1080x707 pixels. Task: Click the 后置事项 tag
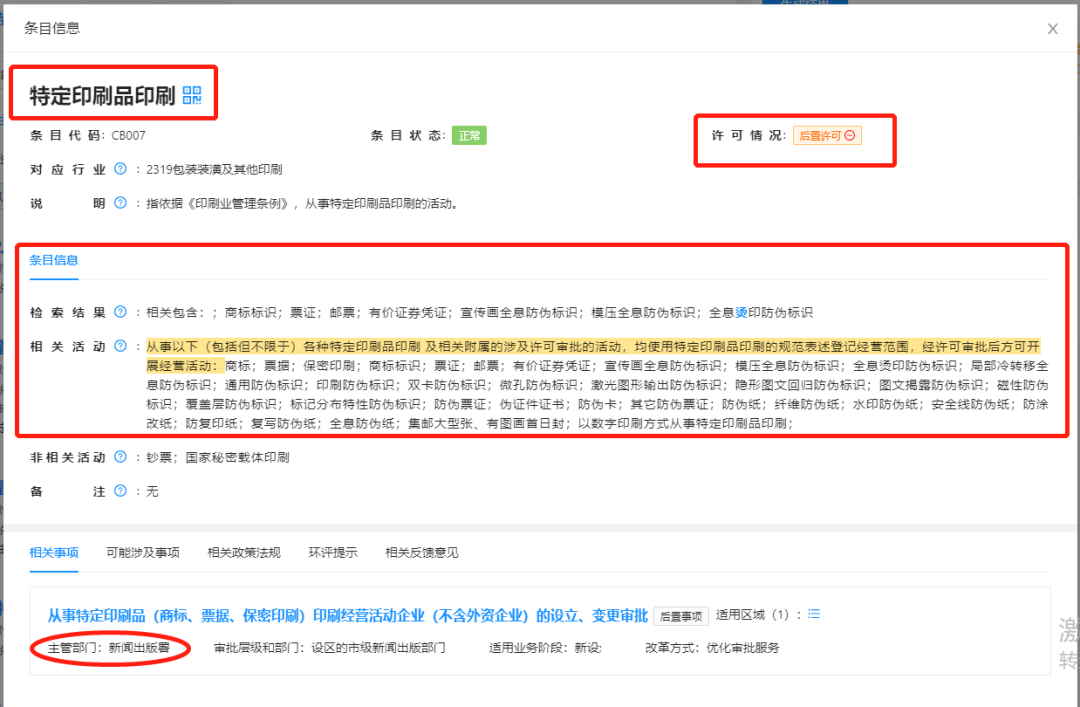click(681, 616)
